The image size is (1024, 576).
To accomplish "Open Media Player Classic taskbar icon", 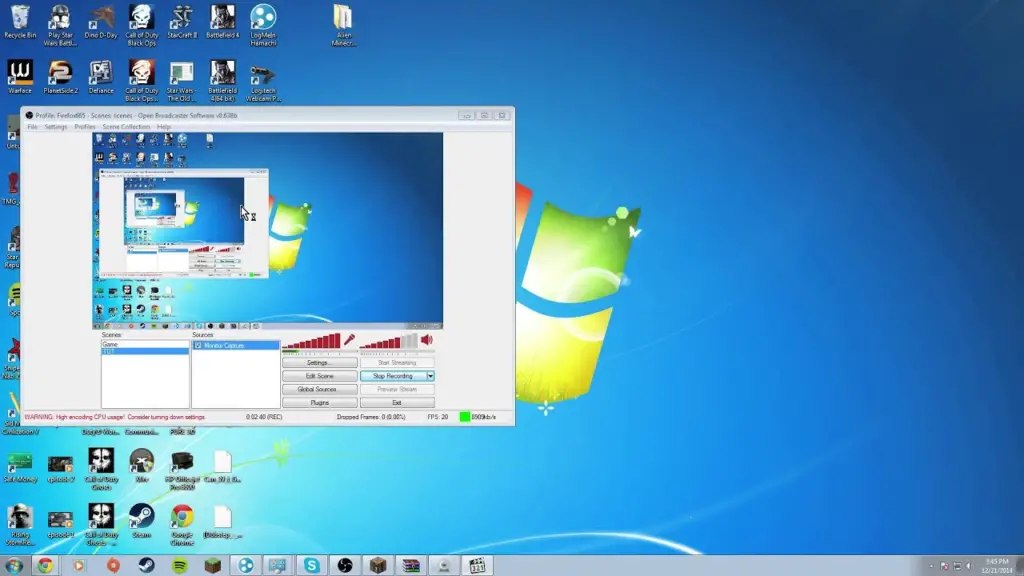I will point(477,566).
